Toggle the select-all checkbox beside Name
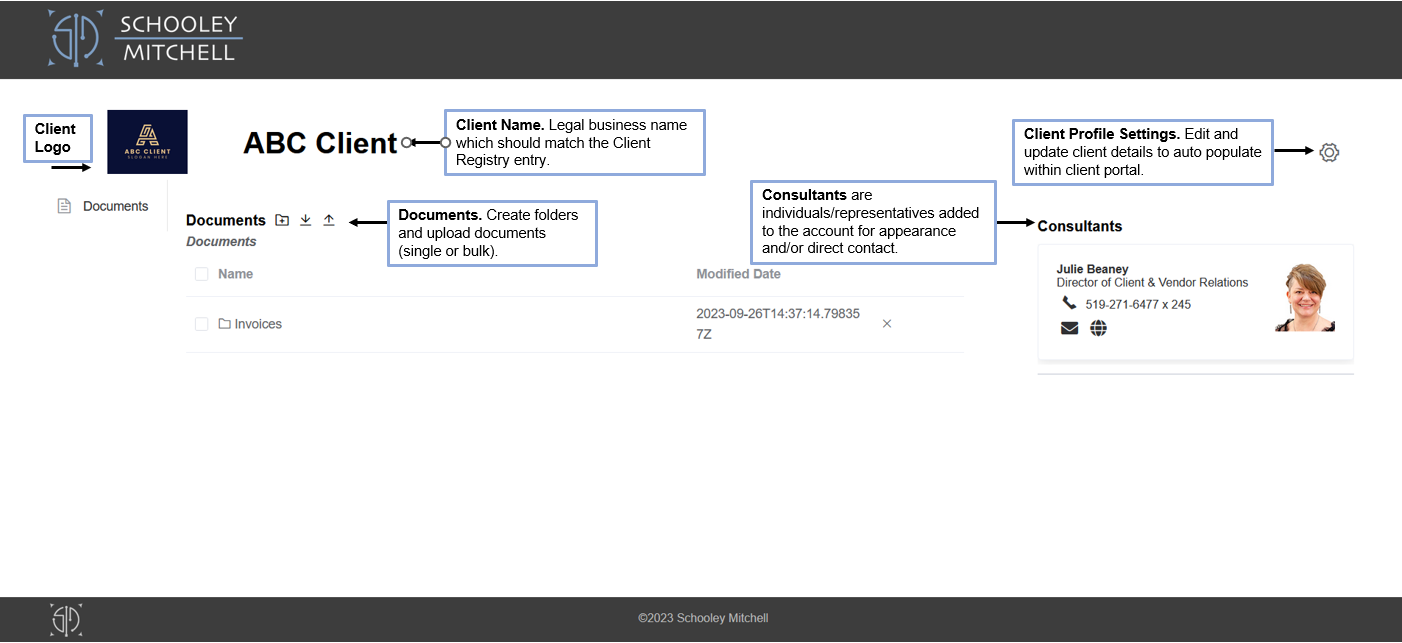This screenshot has width=1402, height=643. (x=202, y=274)
